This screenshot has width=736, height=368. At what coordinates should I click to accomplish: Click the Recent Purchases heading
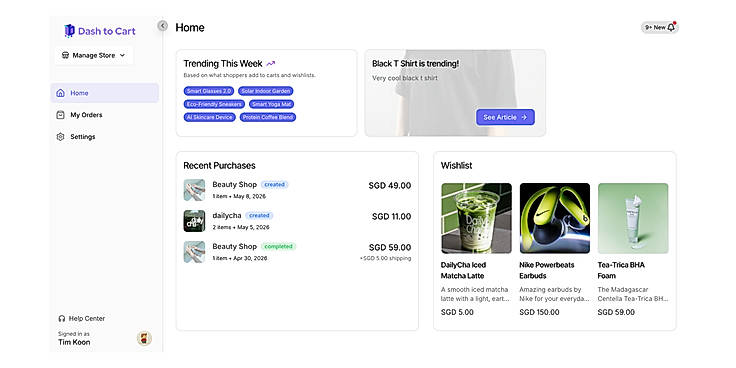coord(219,166)
